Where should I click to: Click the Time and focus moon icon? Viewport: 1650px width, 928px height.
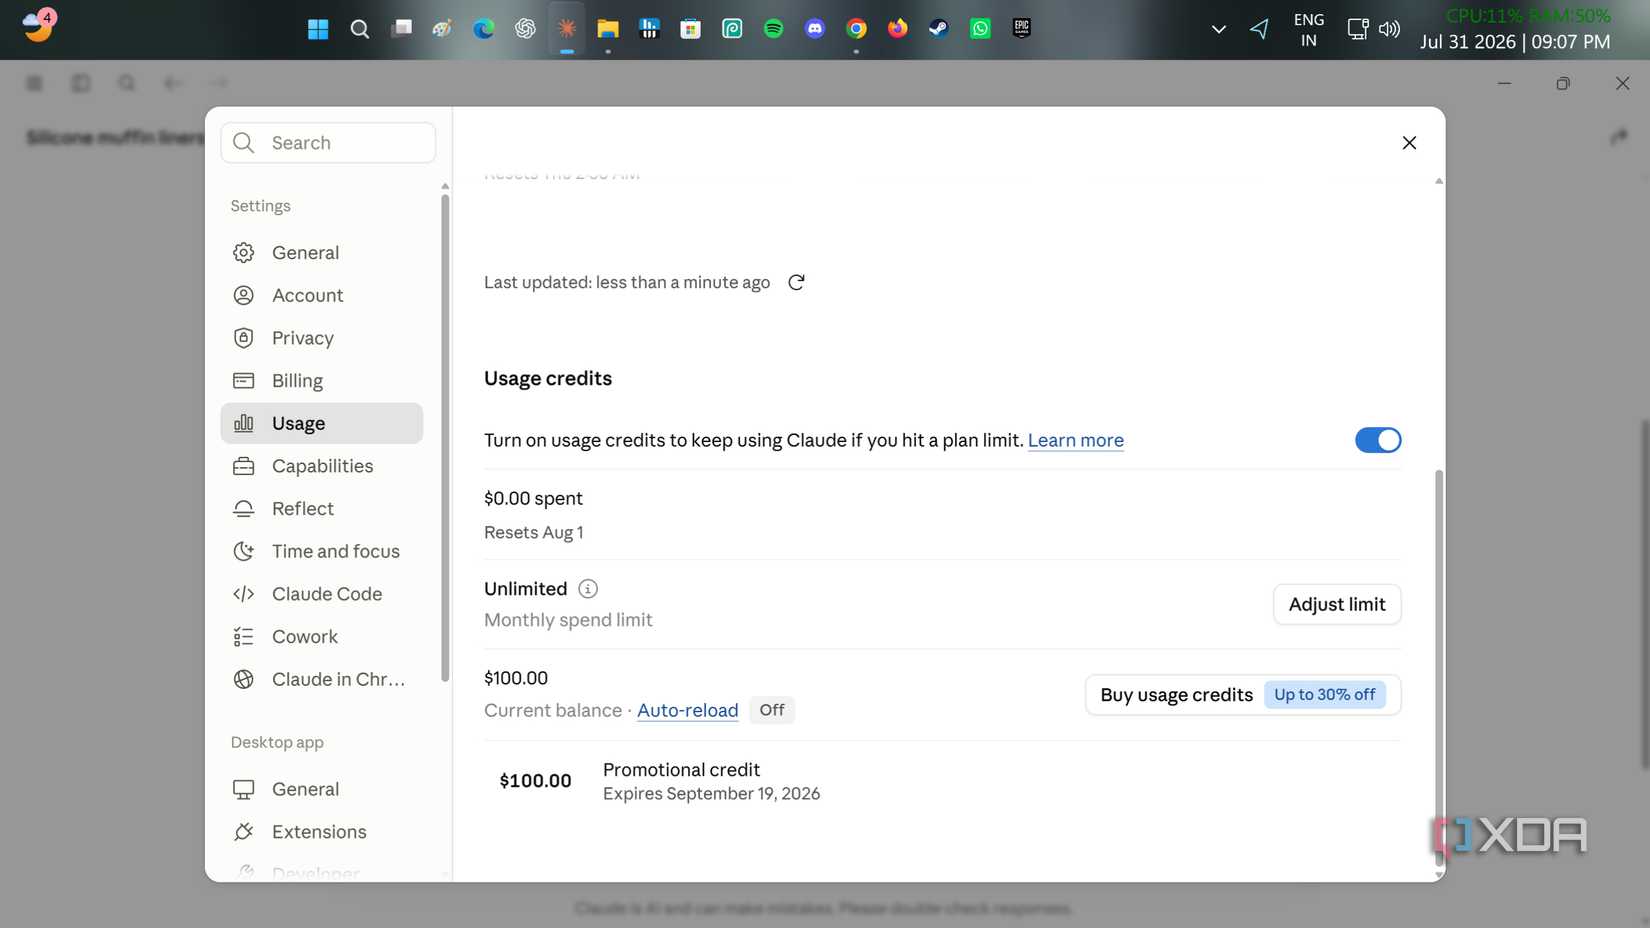243,551
